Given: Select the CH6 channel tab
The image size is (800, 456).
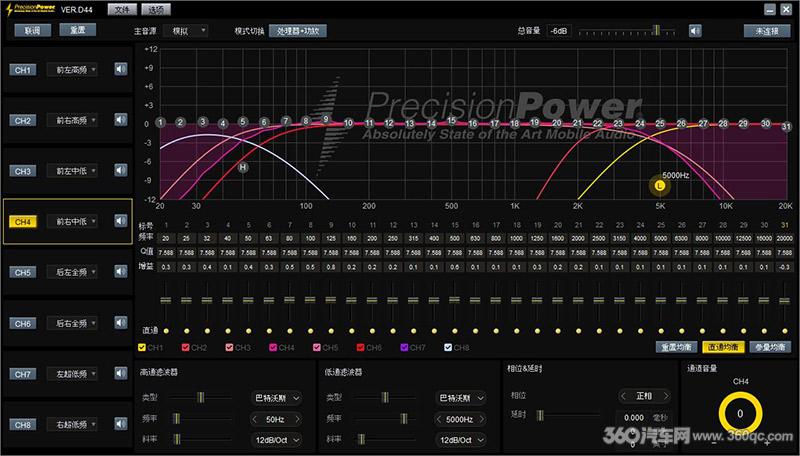Looking at the screenshot, I should click(x=22, y=323).
